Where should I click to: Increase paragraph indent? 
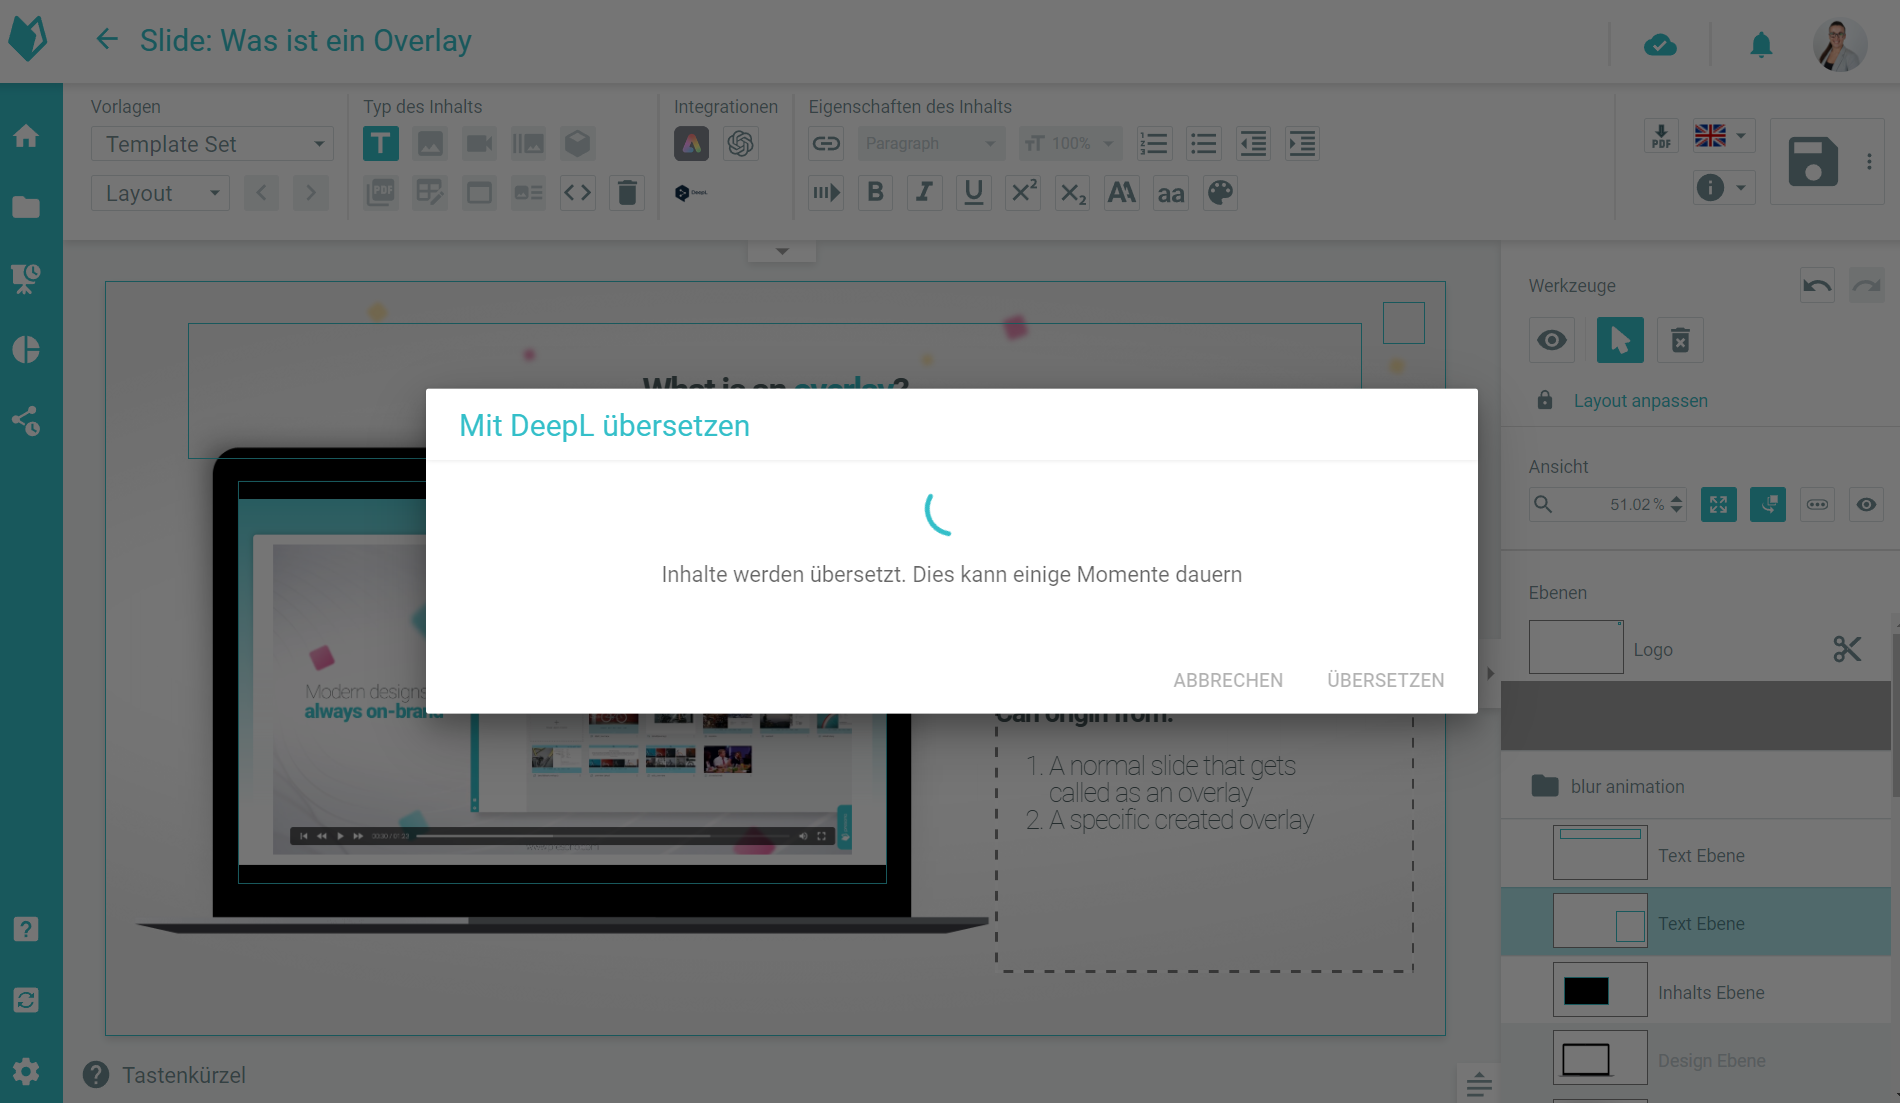pyautogui.click(x=1301, y=144)
